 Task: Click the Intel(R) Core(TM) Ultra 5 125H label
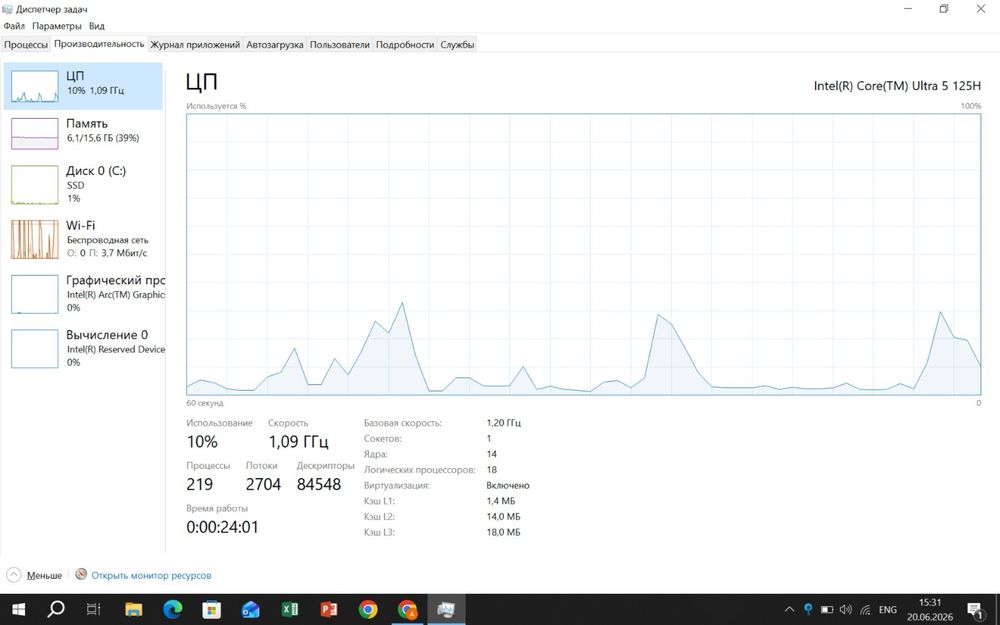[897, 85]
